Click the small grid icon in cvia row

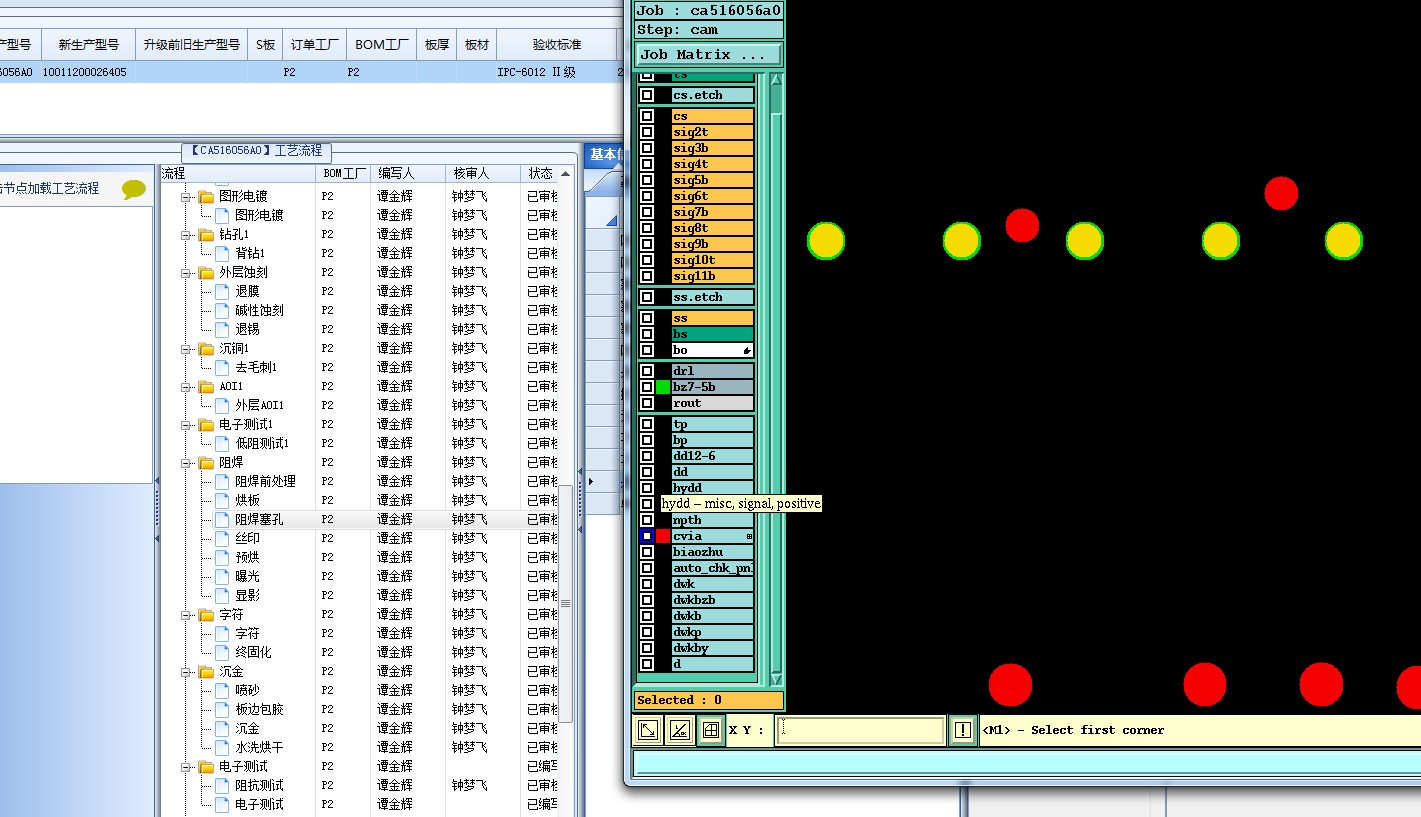(749, 537)
